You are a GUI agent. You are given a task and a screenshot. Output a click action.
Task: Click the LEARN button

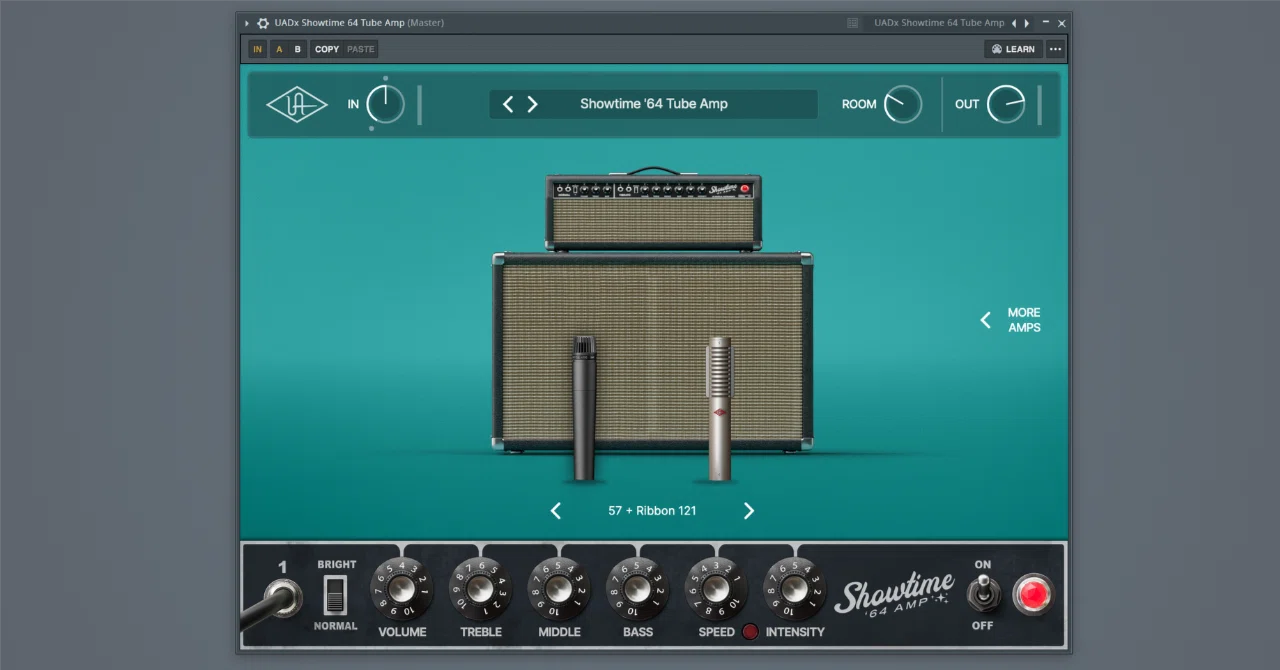point(1013,49)
